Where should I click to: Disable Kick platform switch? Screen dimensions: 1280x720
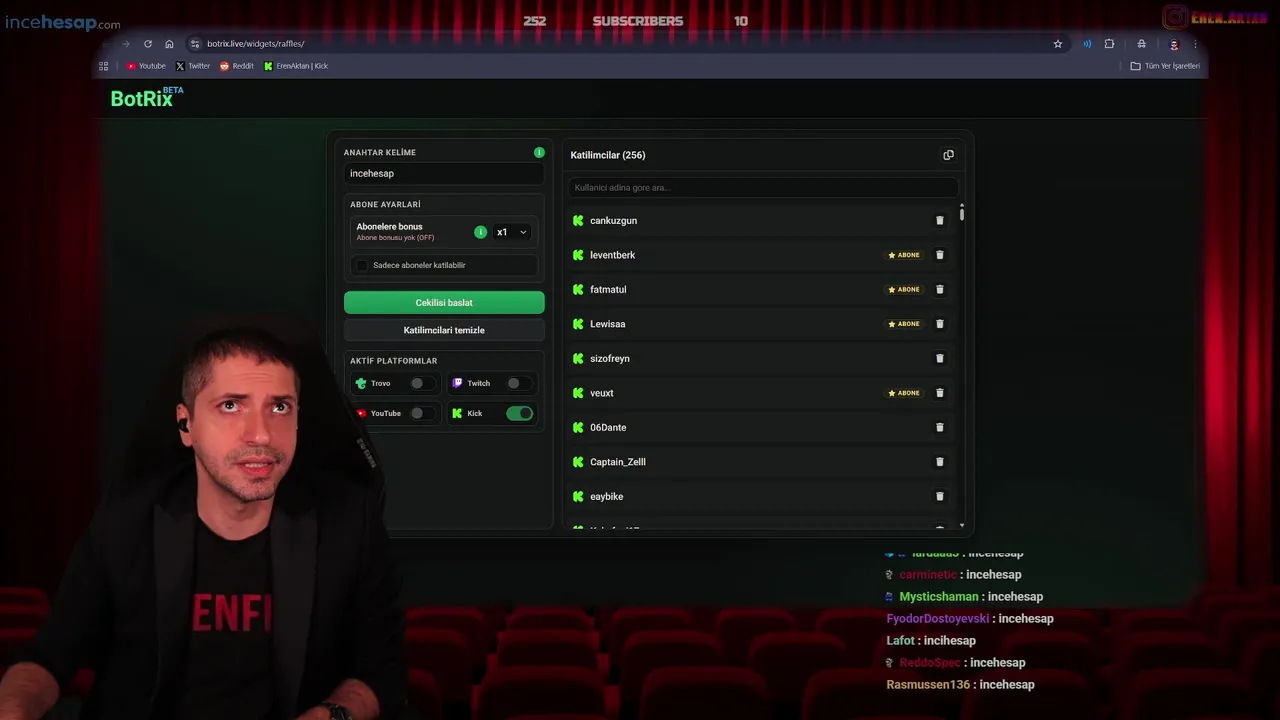519,413
